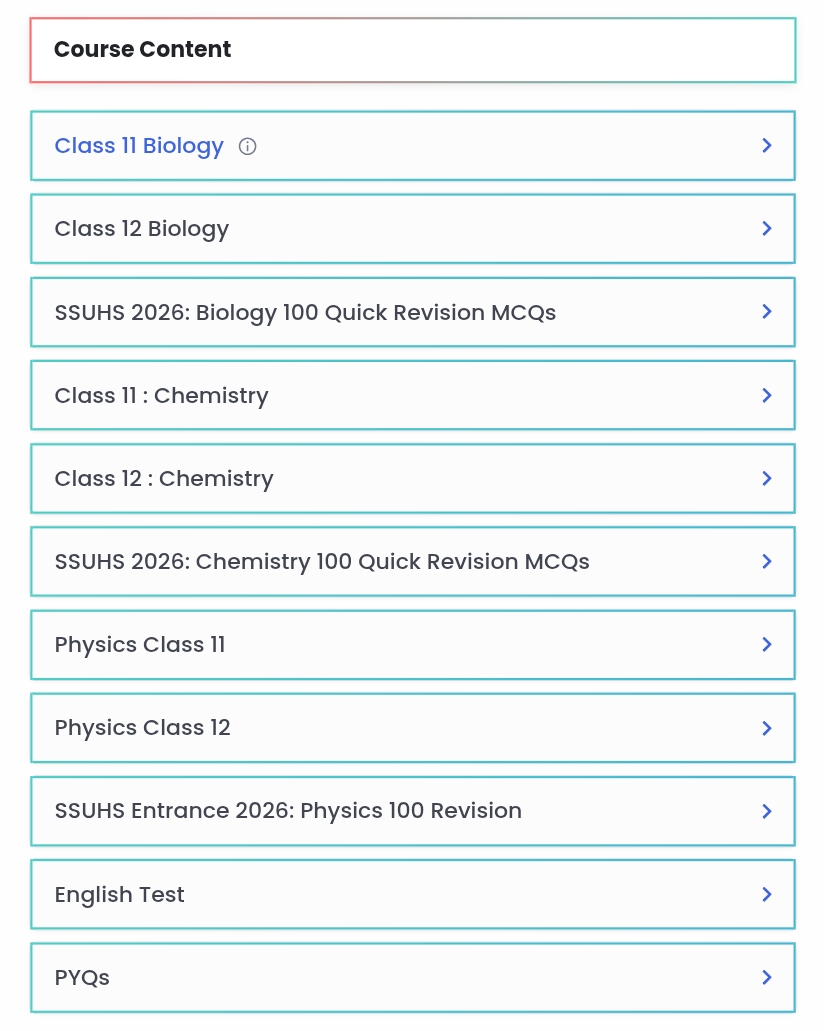The height and width of the screenshot is (1031, 824).
Task: Click the Physics Class 12 arrow icon
Action: click(x=767, y=728)
